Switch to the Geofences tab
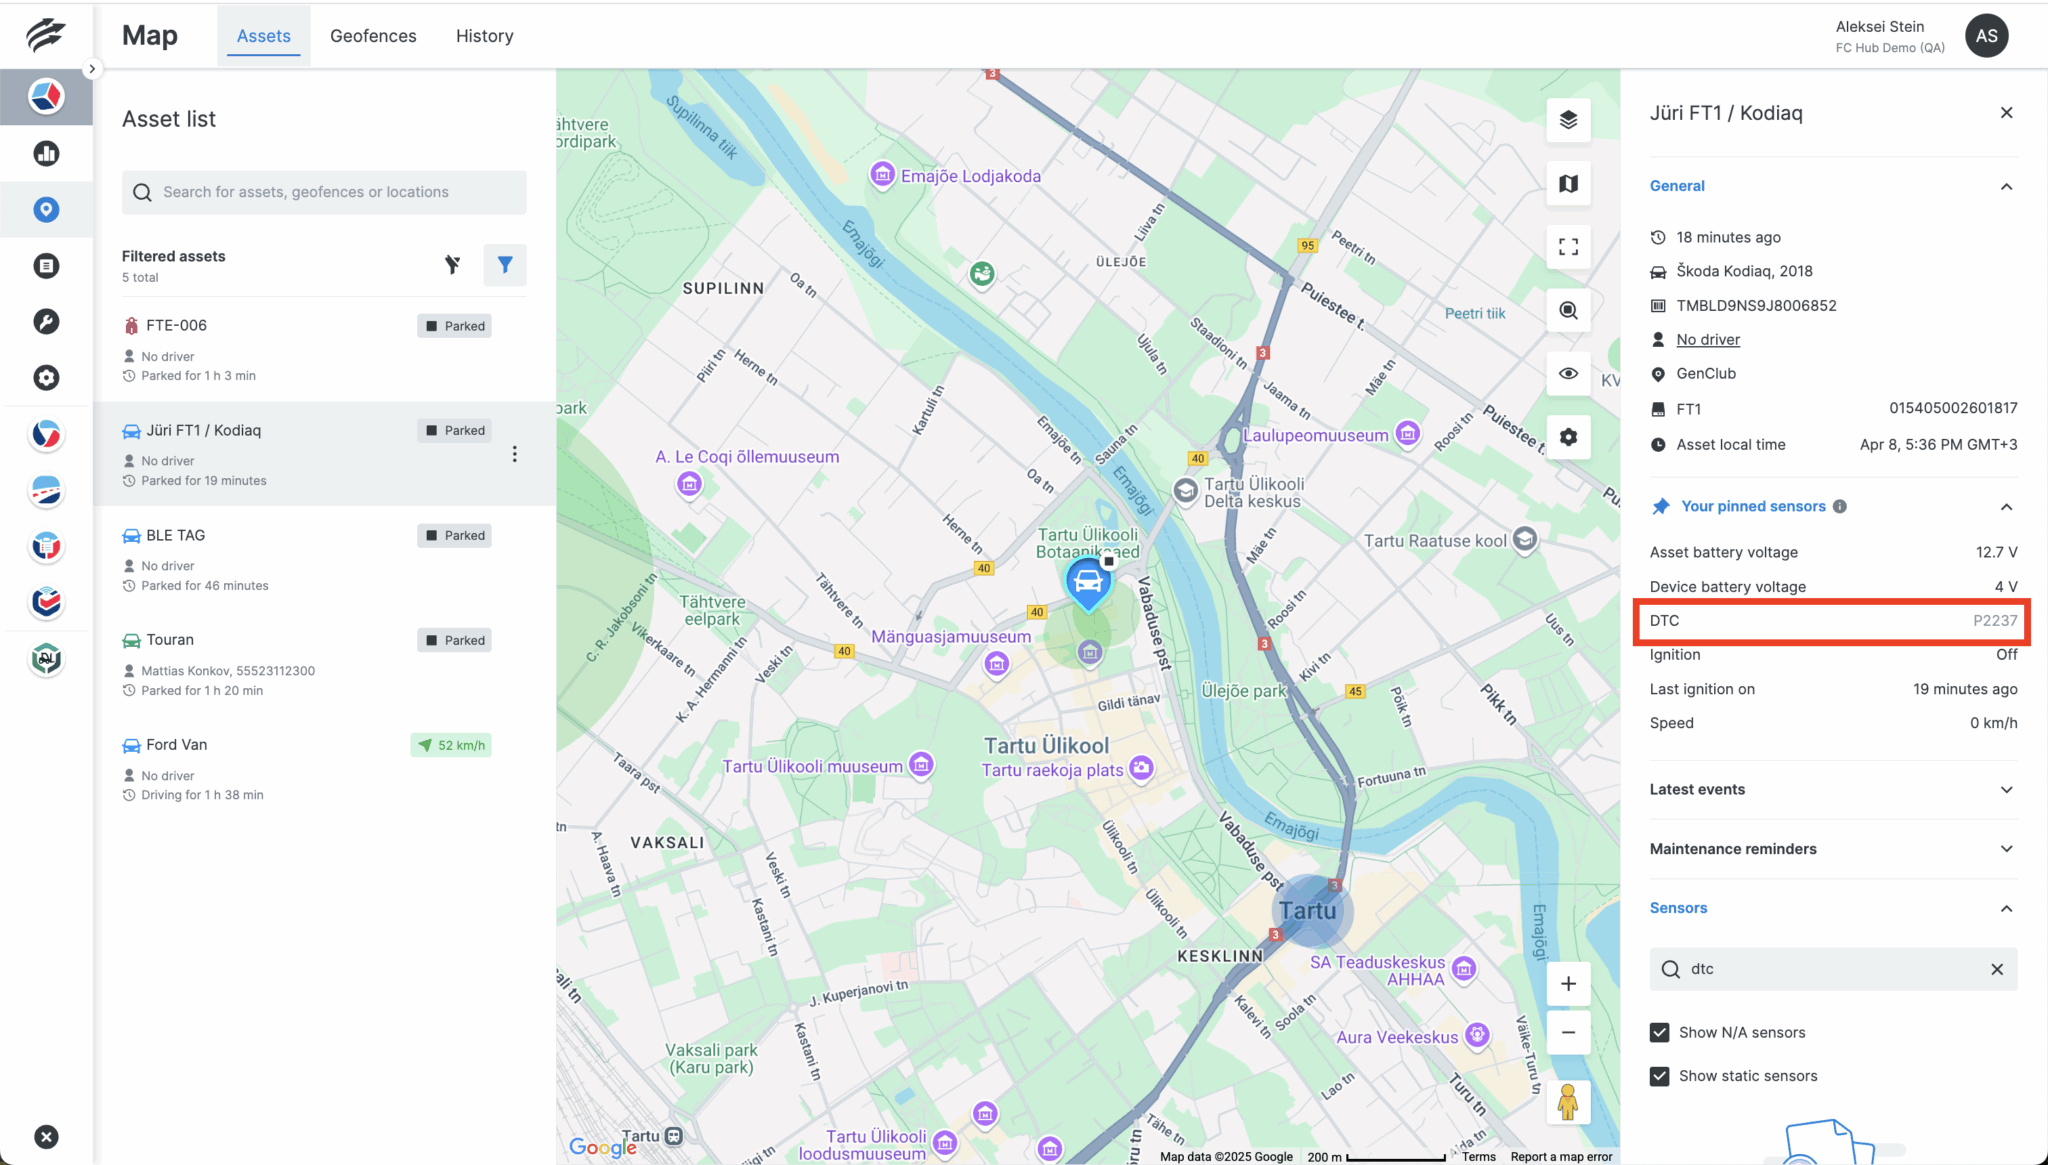This screenshot has height=1165, width=2048. [x=373, y=35]
